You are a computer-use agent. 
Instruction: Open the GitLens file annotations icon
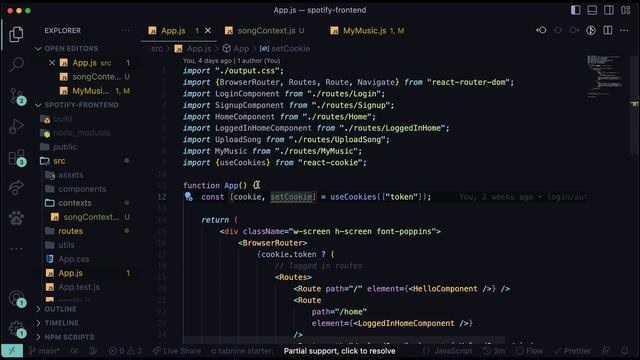point(591,30)
